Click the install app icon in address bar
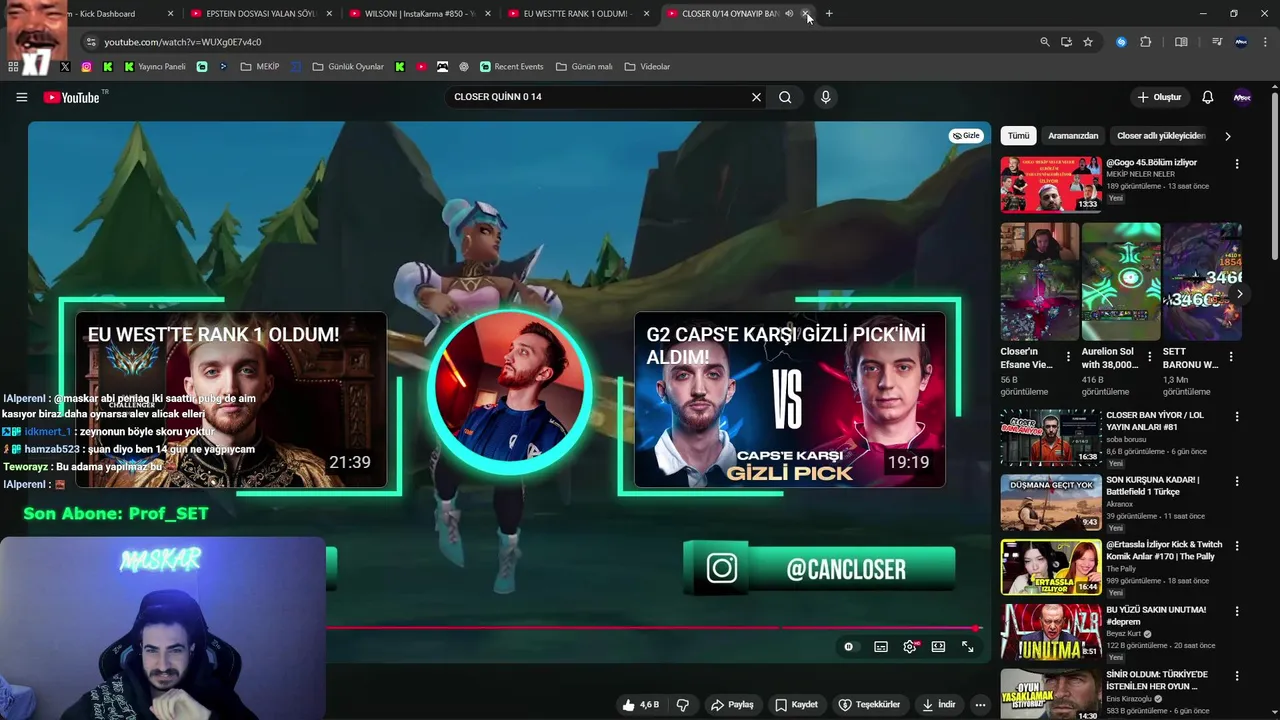The image size is (1280, 720). tap(1066, 42)
